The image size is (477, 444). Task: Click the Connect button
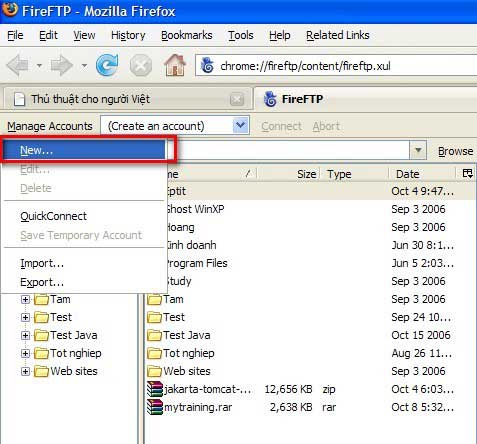click(x=282, y=126)
